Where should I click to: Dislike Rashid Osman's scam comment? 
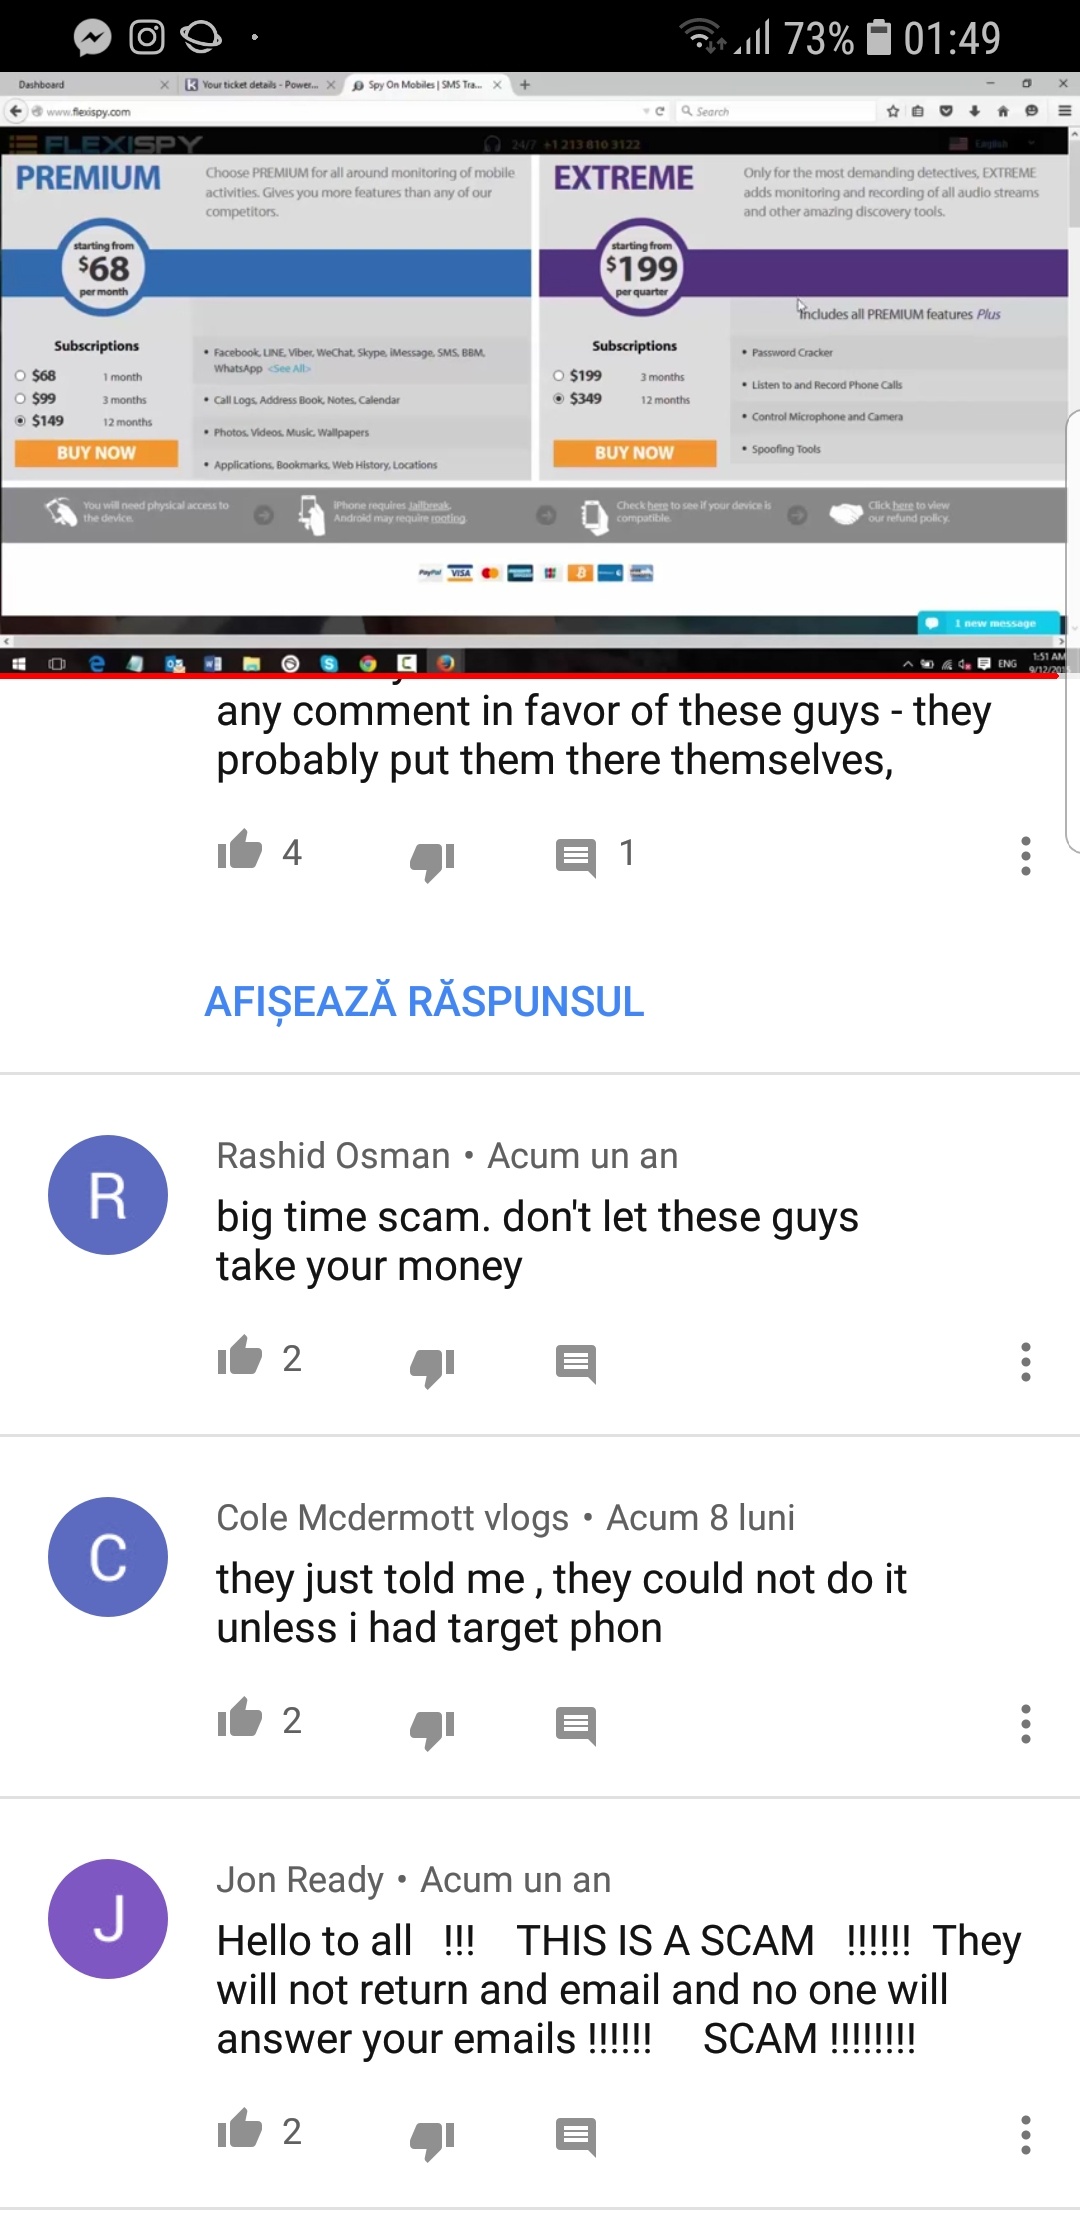coord(432,1366)
